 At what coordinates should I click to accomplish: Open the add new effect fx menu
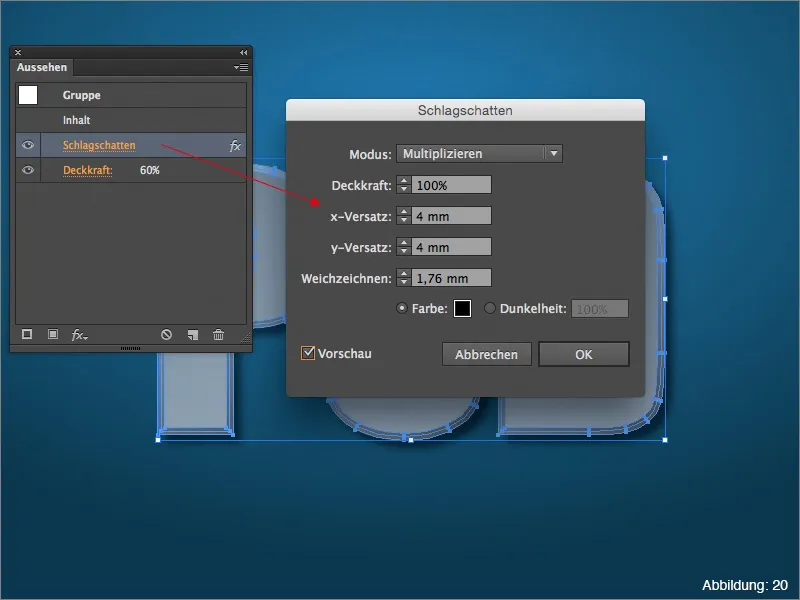pos(80,335)
